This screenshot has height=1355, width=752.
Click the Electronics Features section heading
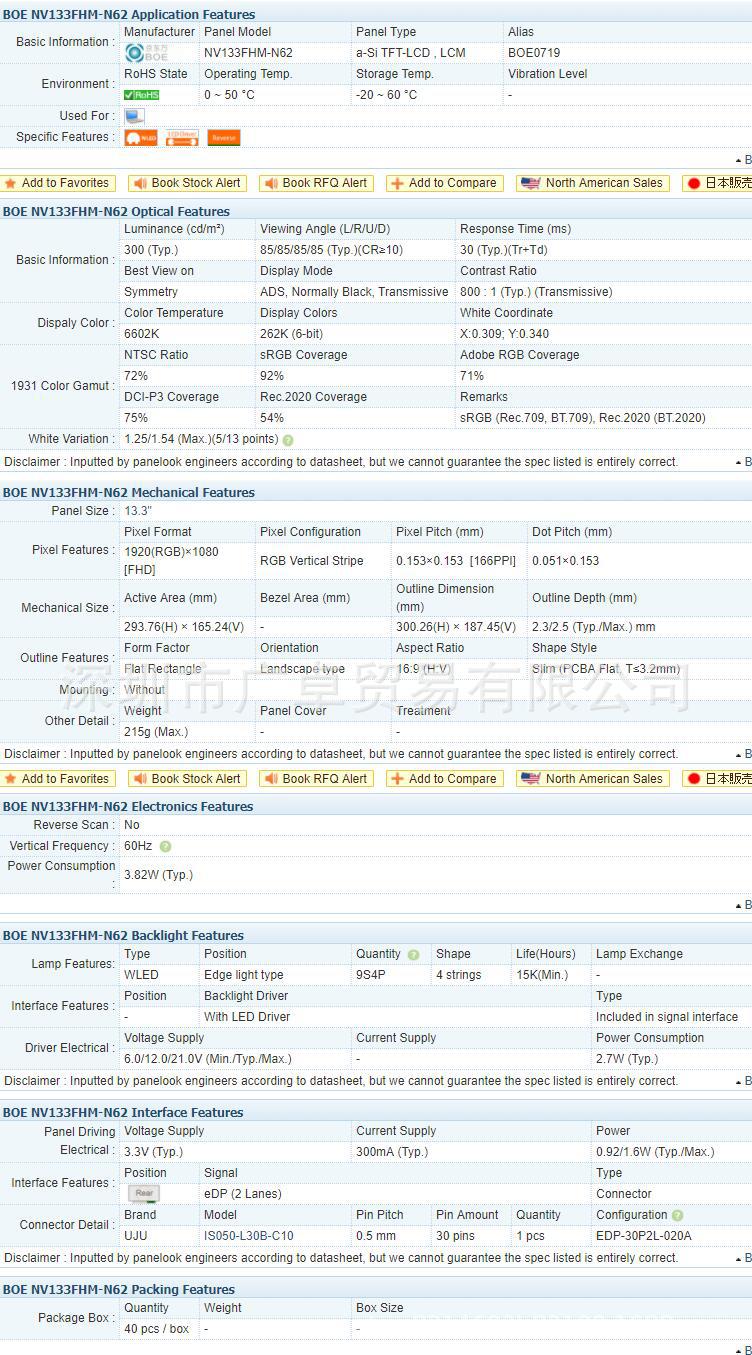[x=128, y=807]
